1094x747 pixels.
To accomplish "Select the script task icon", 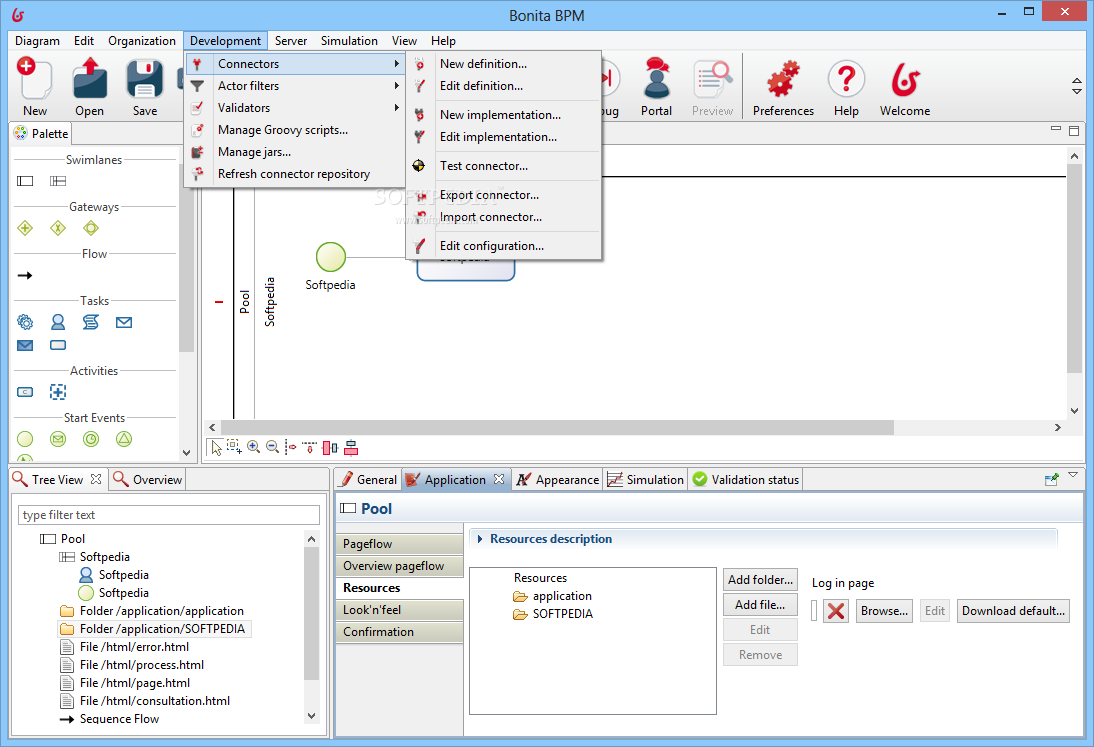I will tap(91, 322).
